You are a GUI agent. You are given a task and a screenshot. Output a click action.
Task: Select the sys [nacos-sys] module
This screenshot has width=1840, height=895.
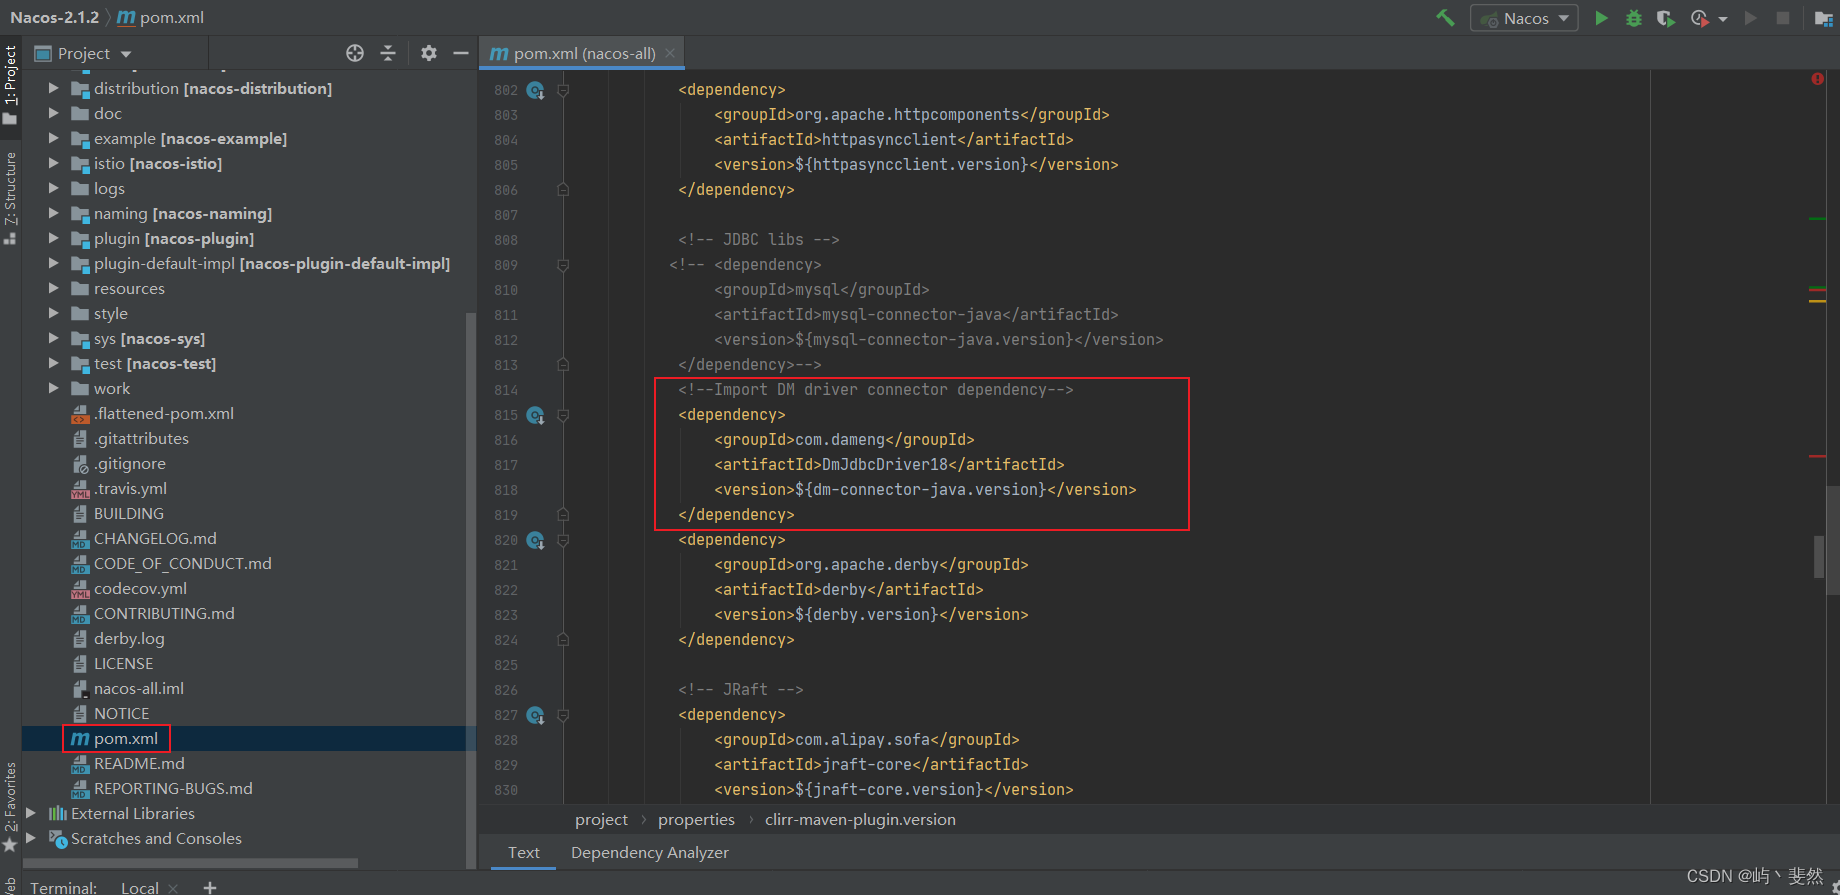[138, 338]
